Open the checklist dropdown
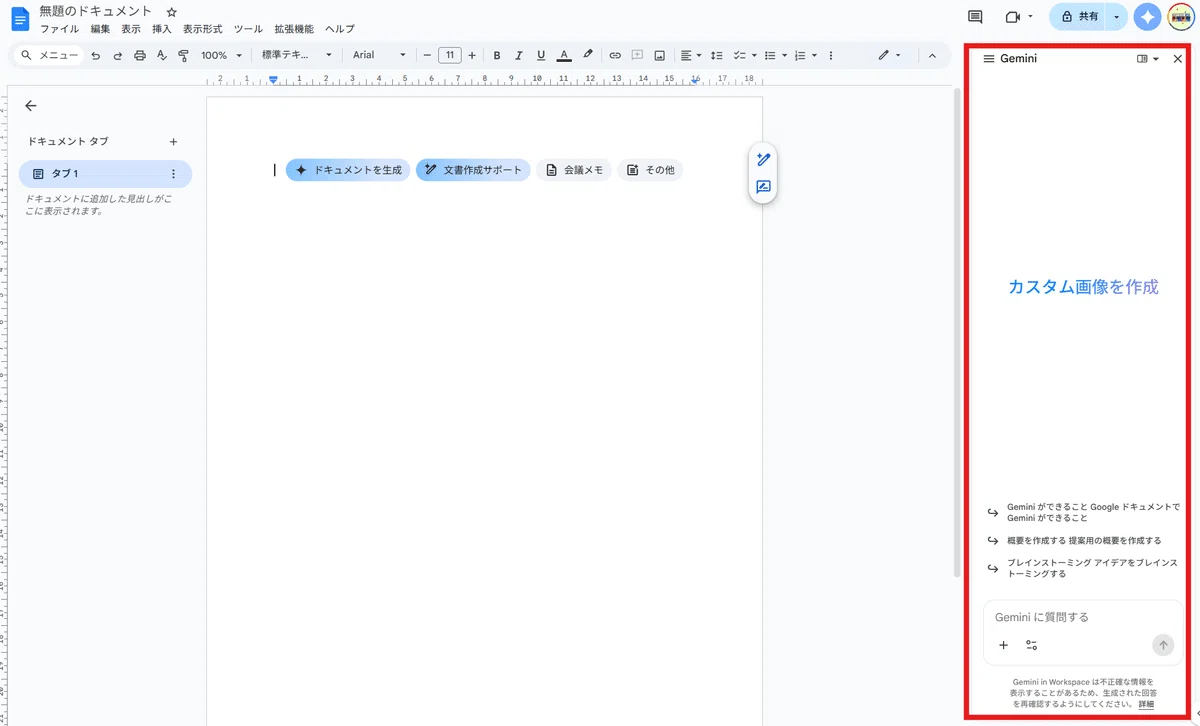1200x726 pixels. tap(745, 56)
